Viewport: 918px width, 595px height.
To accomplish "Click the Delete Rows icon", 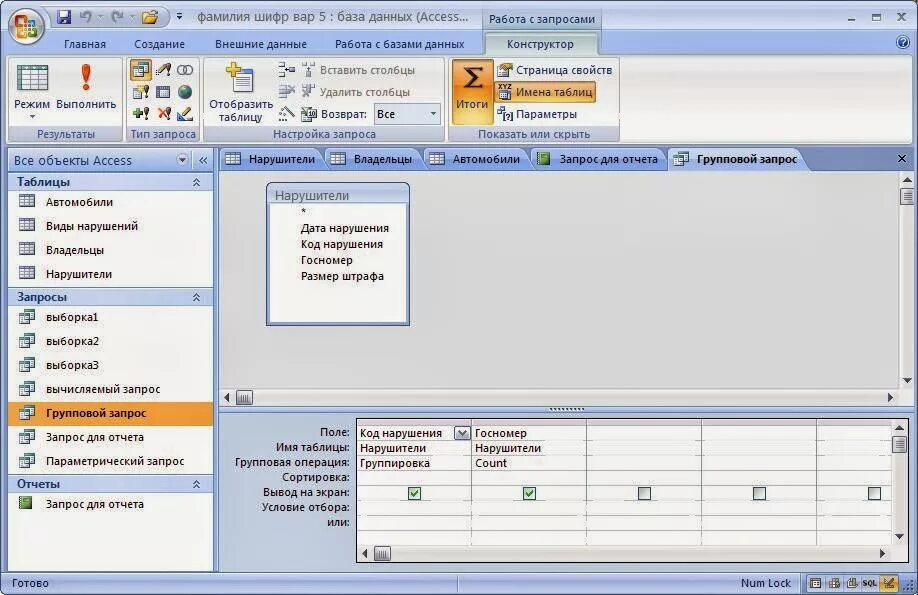I will point(286,91).
